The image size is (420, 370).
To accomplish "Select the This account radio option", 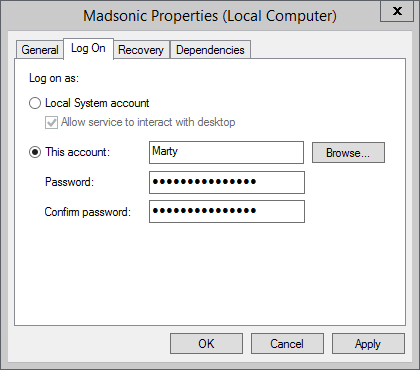I will (x=35, y=152).
